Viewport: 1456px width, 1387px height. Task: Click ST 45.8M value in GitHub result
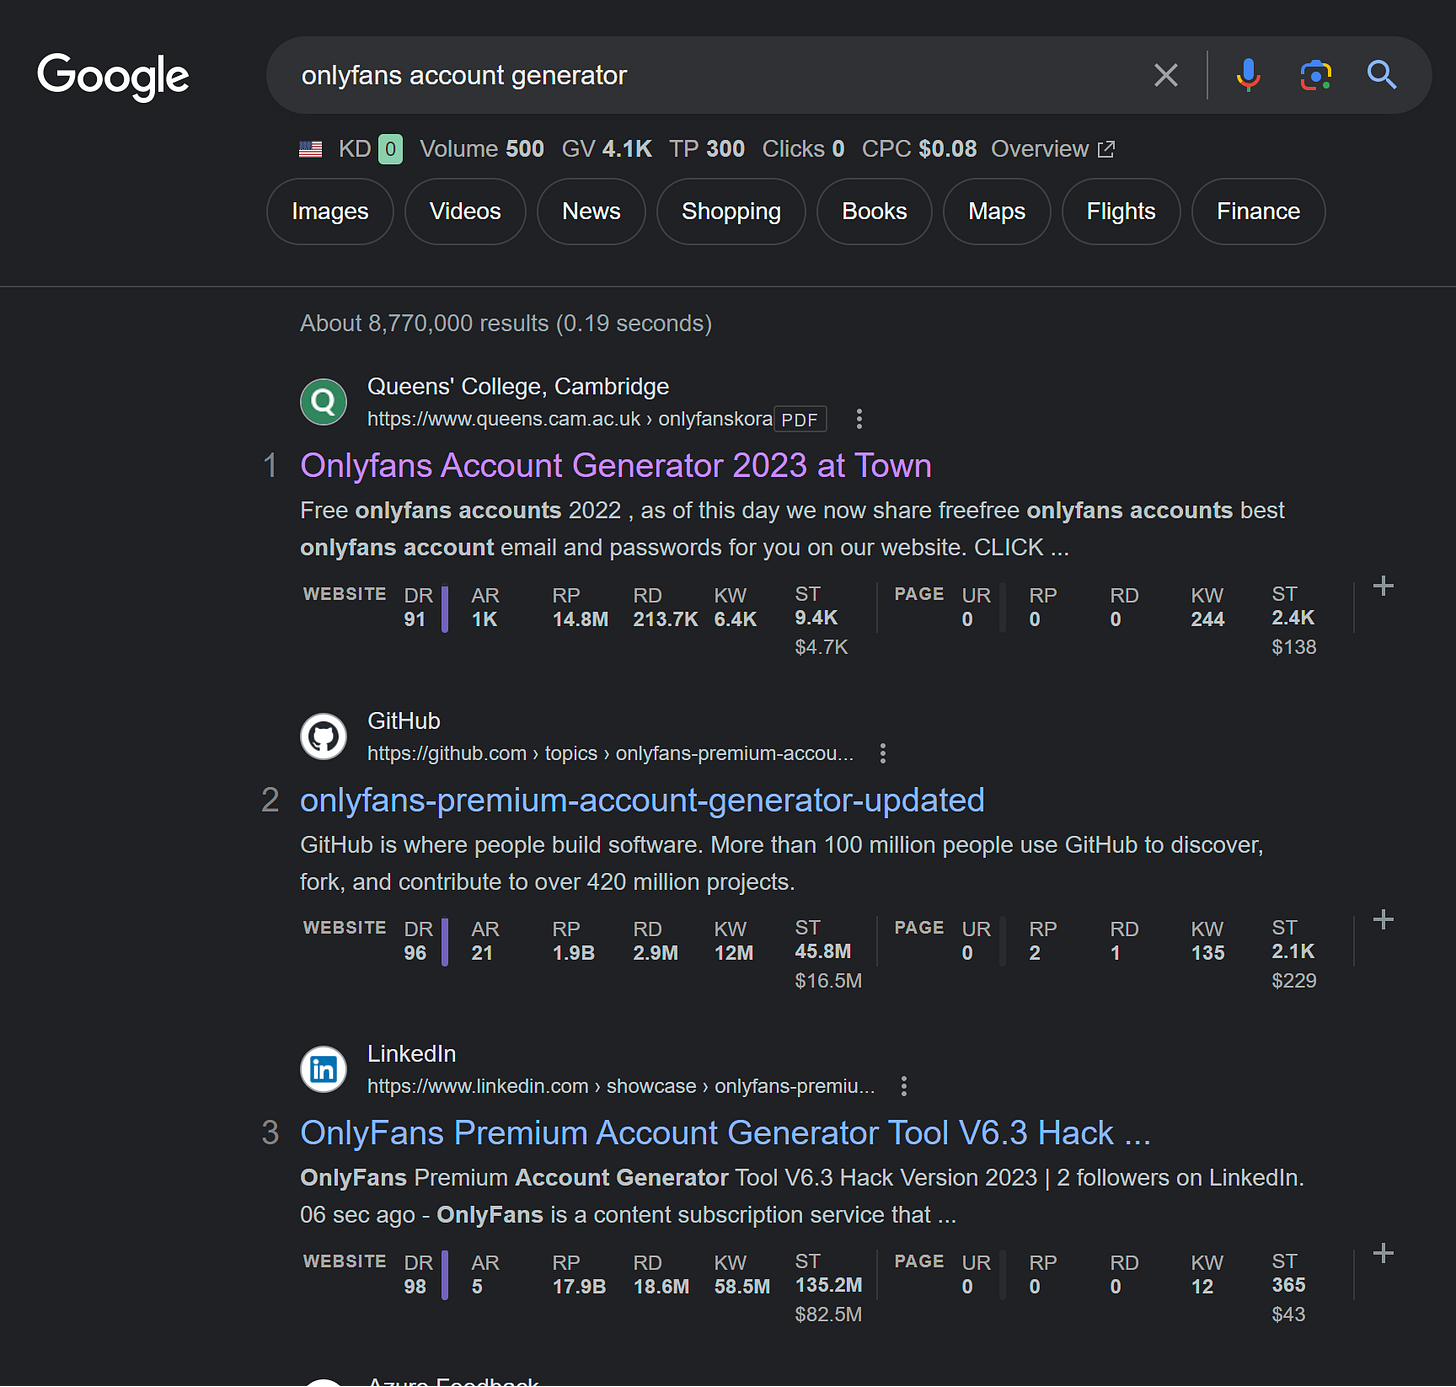pos(823,952)
